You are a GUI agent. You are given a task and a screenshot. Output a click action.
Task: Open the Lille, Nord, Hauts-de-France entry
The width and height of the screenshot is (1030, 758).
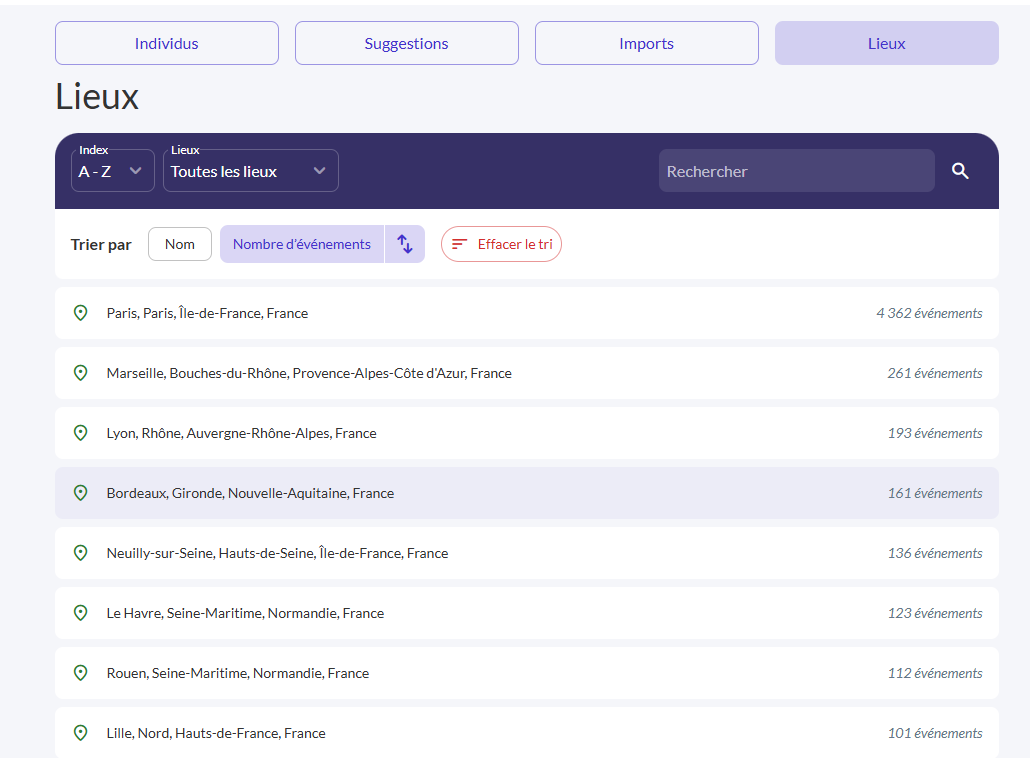[527, 732]
